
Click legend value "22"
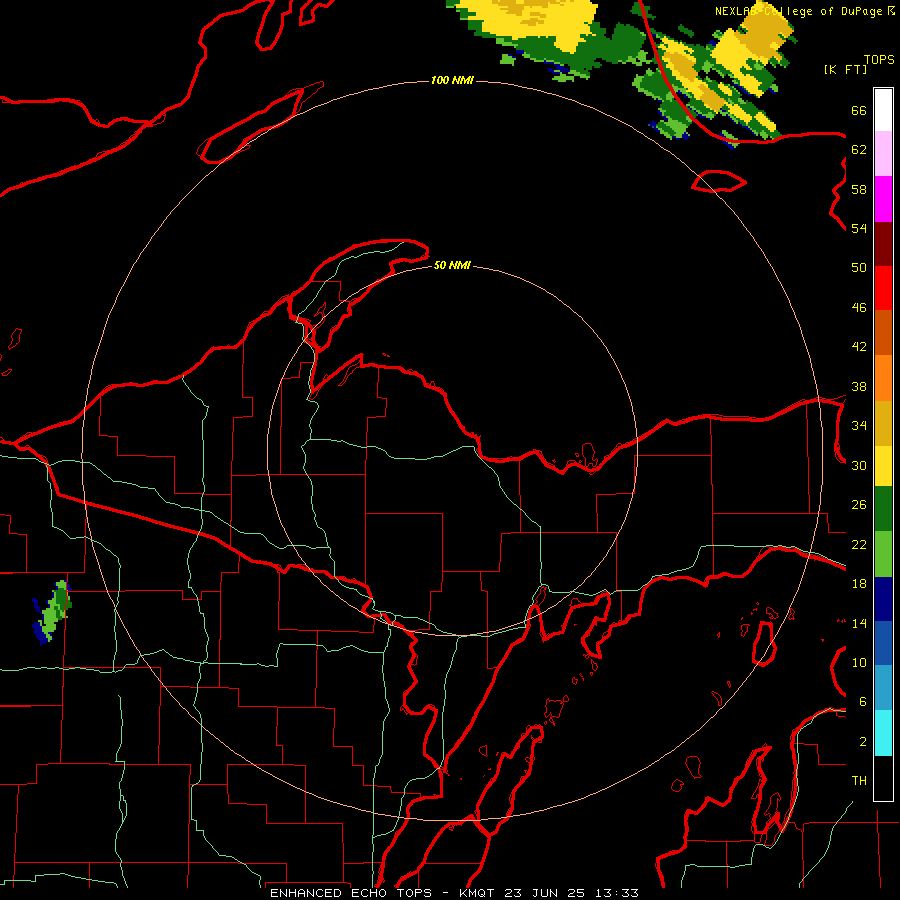(x=859, y=545)
